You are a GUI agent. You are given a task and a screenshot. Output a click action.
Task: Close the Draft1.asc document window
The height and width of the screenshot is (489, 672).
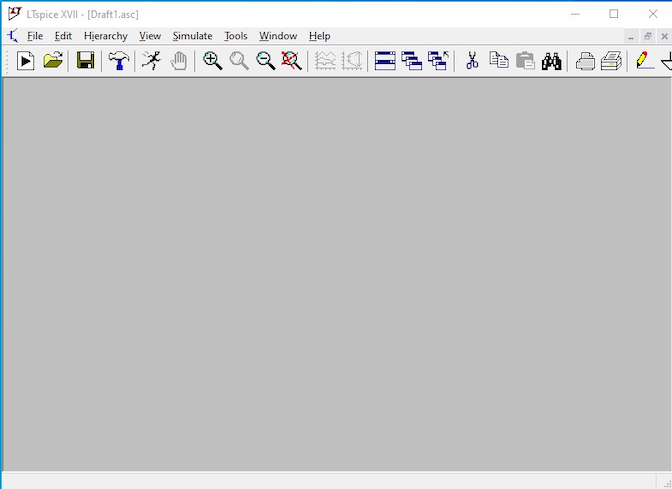(x=664, y=36)
